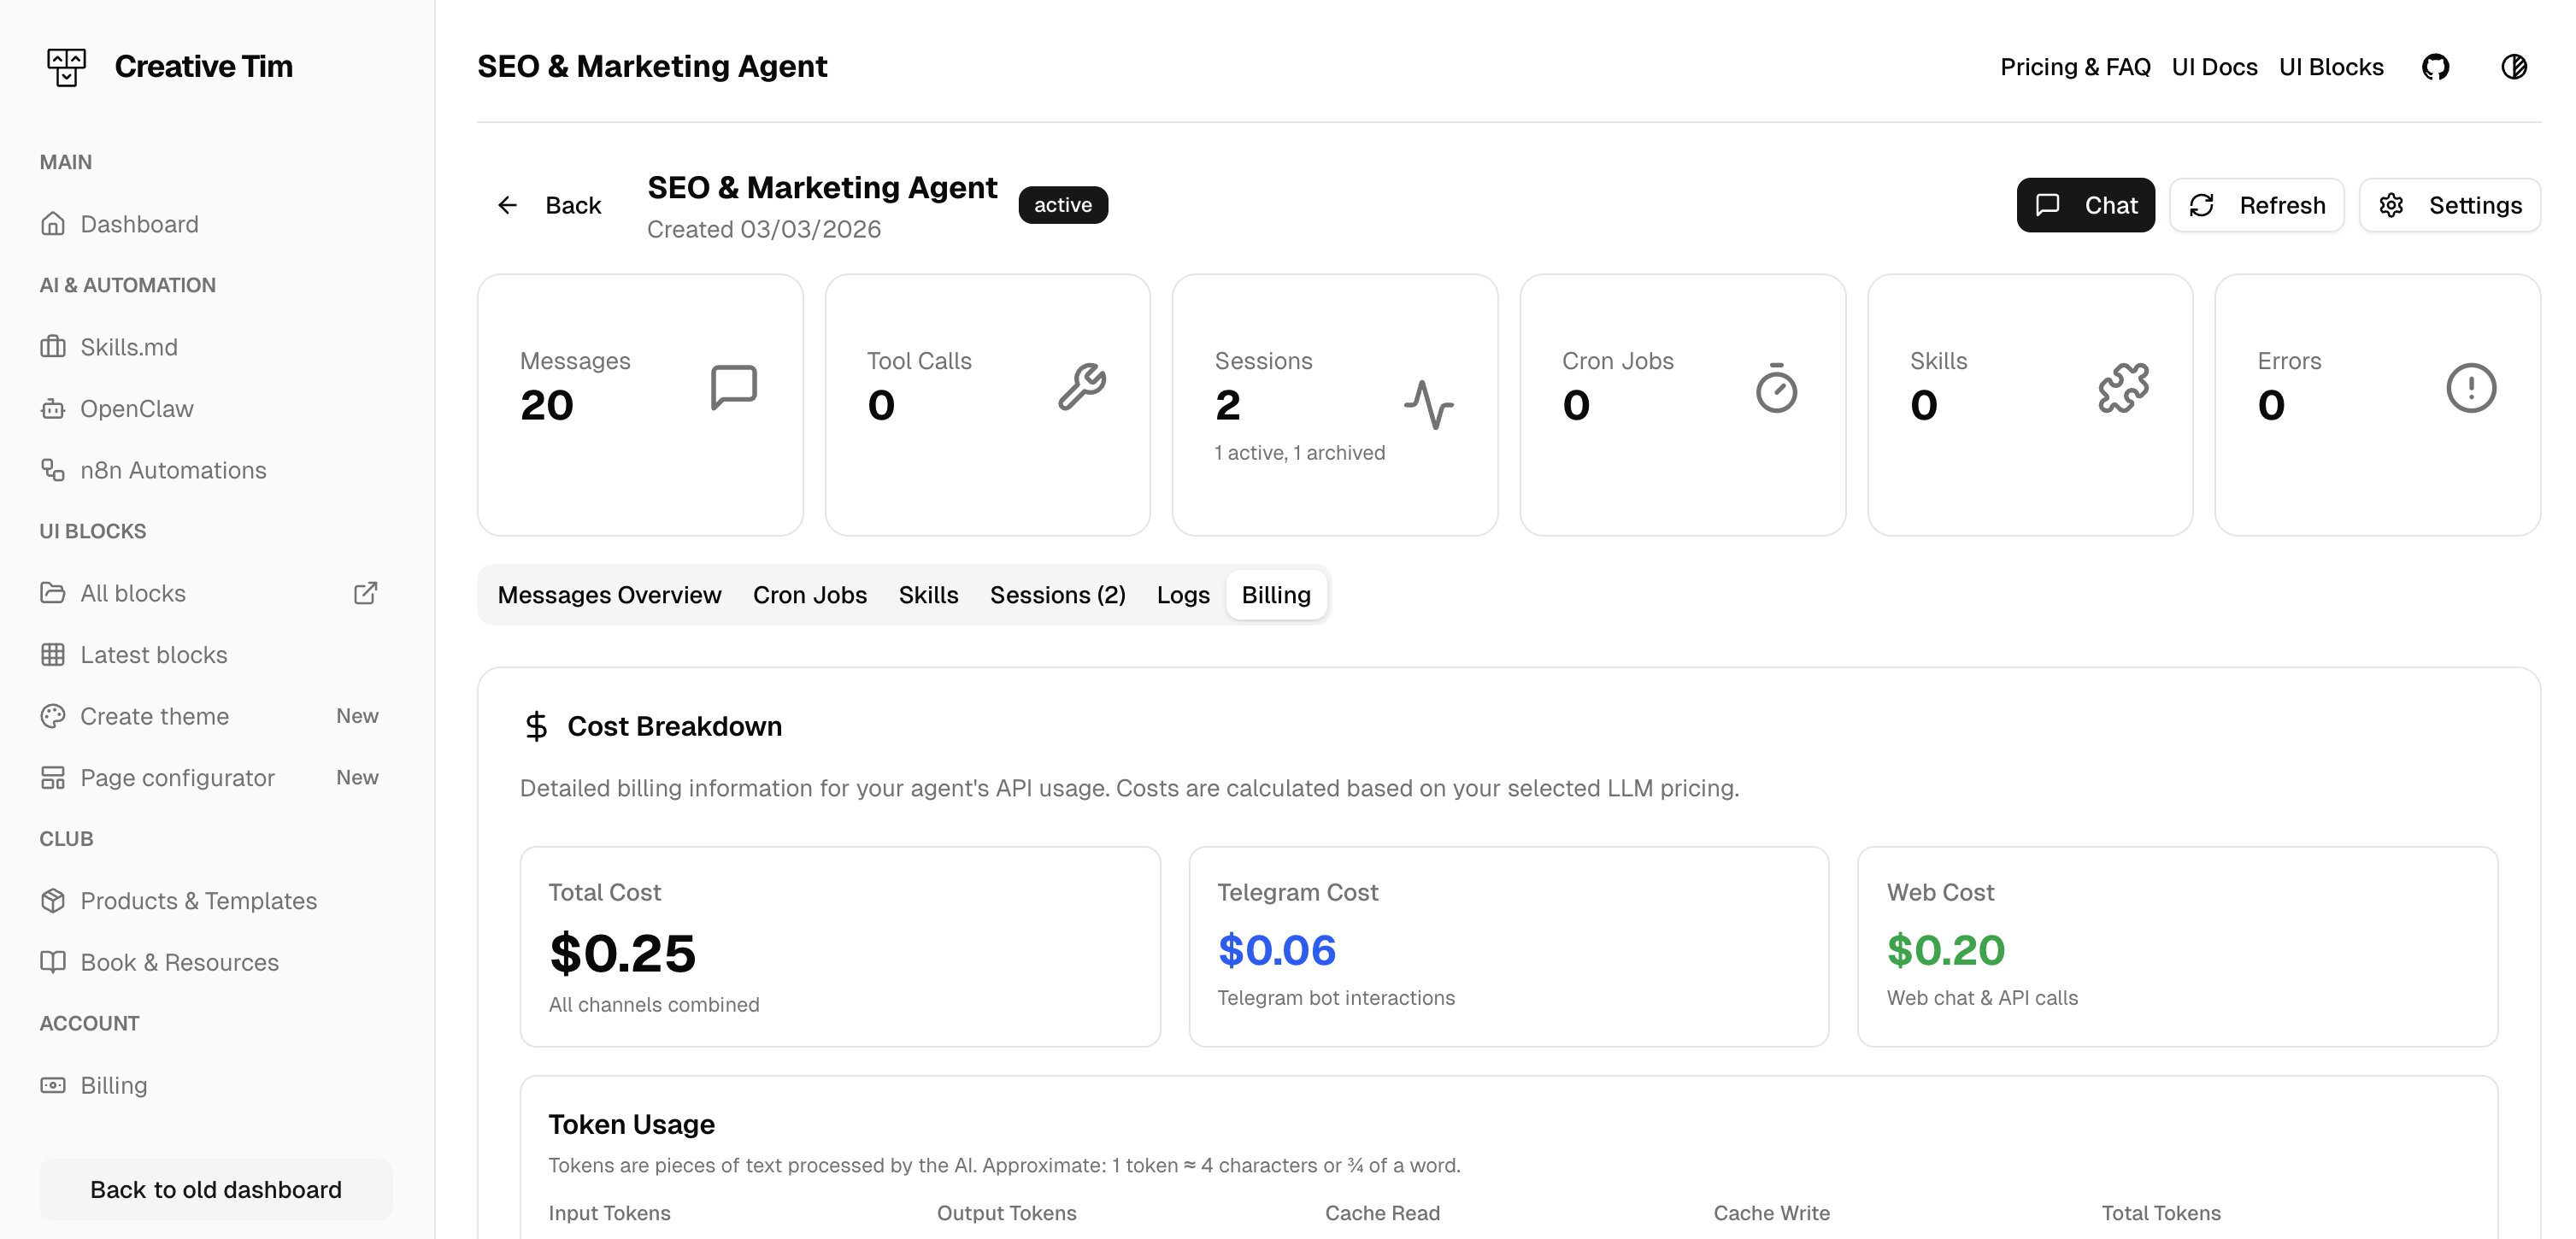Click the Create theme palette icon
The height and width of the screenshot is (1239, 2576).
coord(53,716)
